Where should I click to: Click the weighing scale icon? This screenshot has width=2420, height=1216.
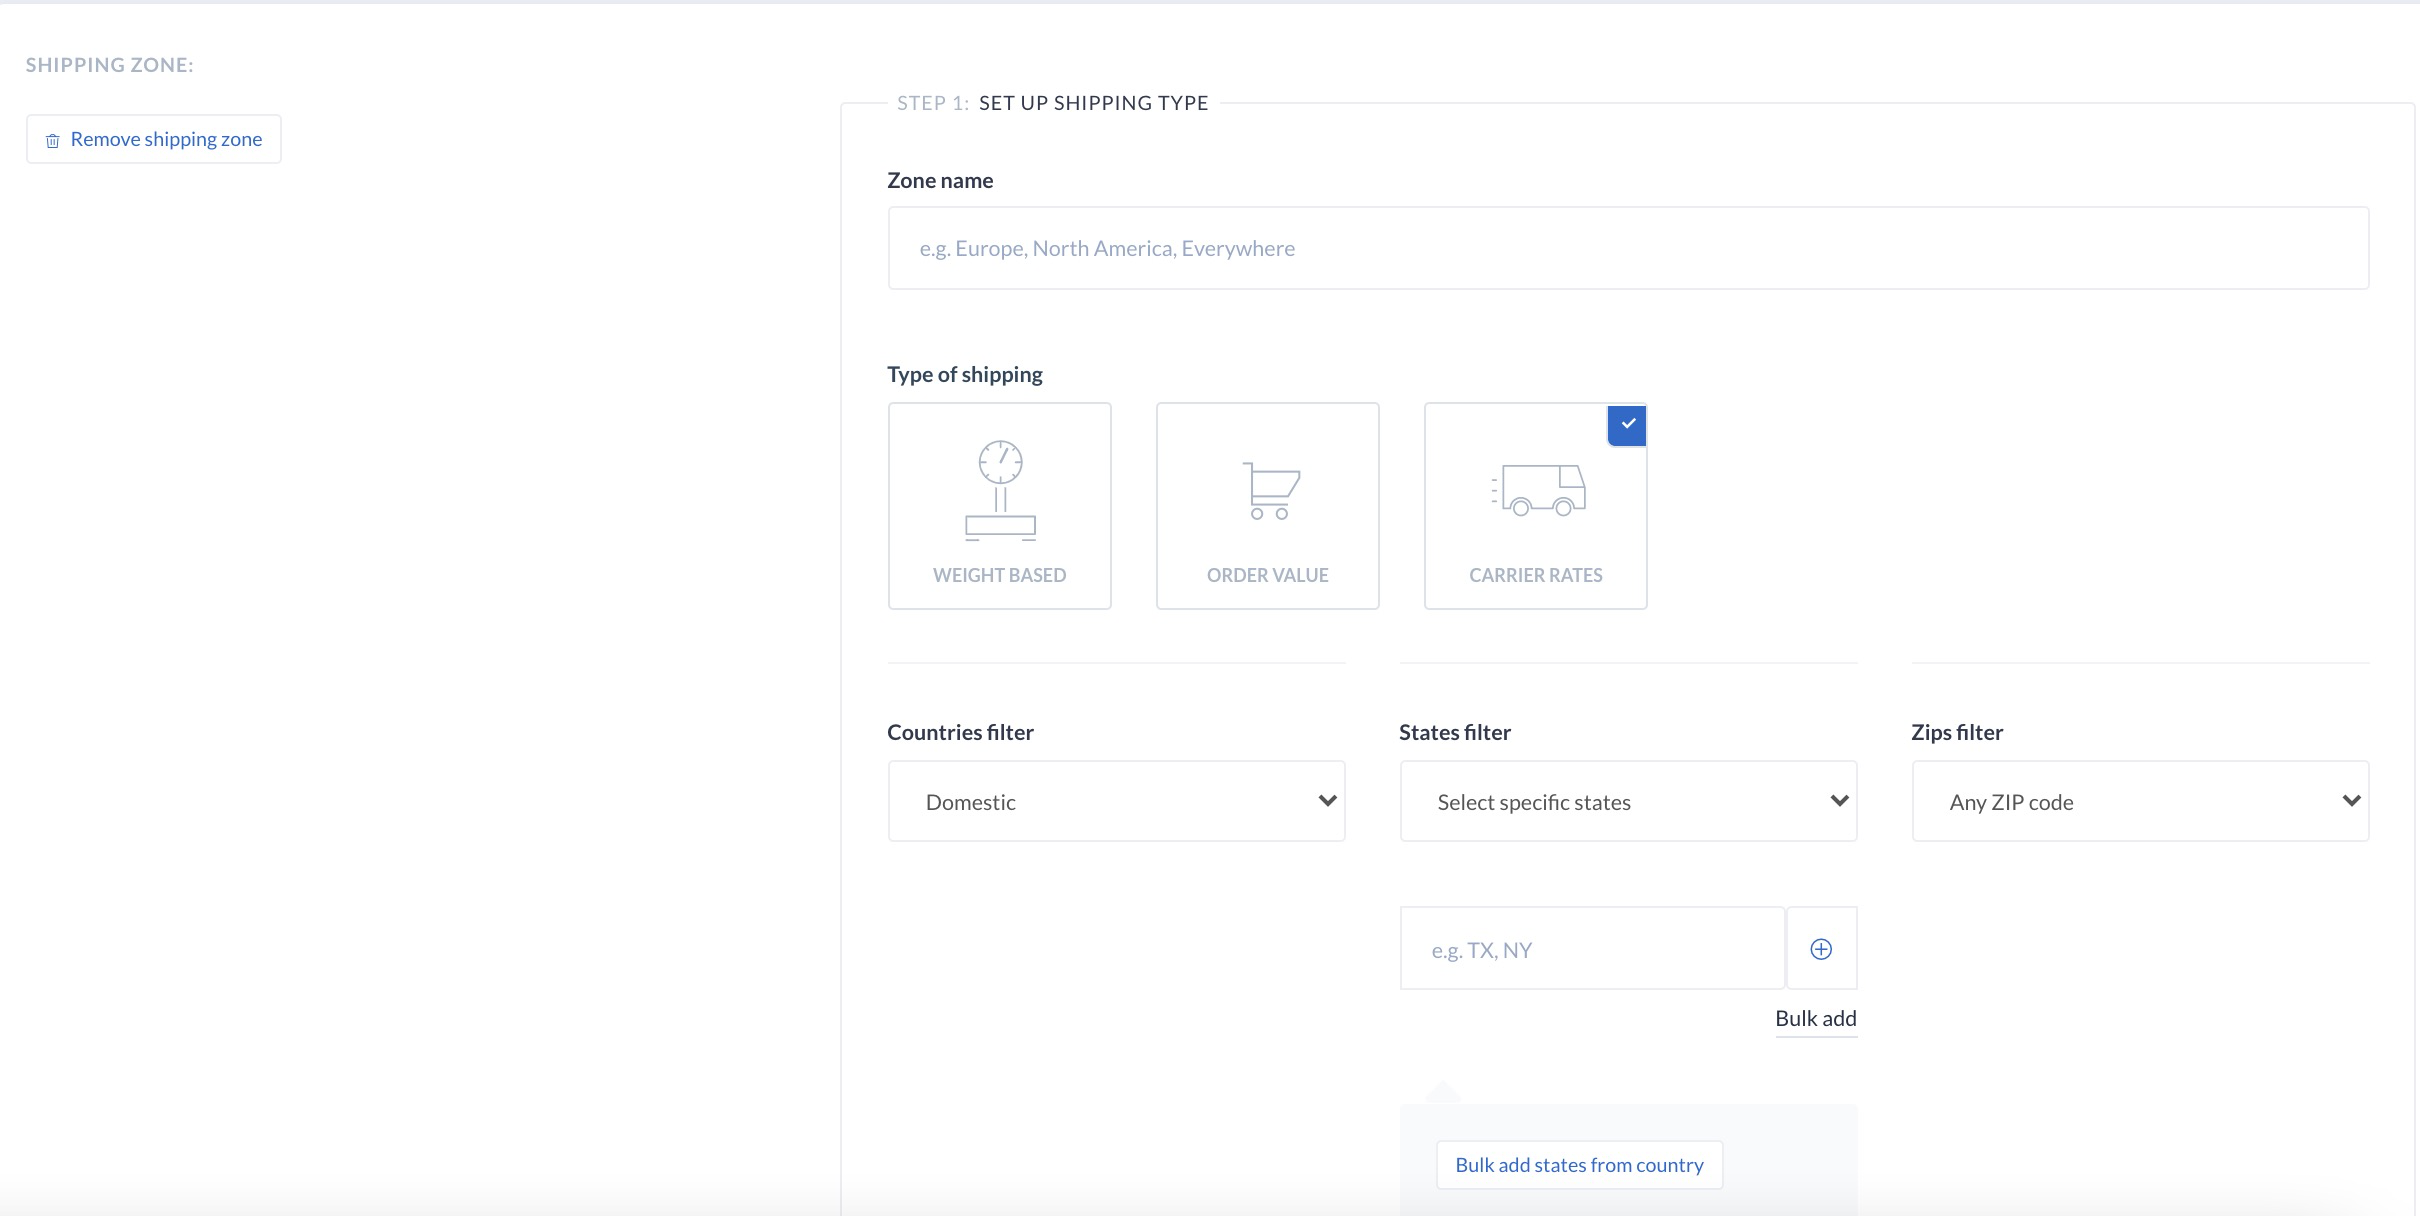1000,490
